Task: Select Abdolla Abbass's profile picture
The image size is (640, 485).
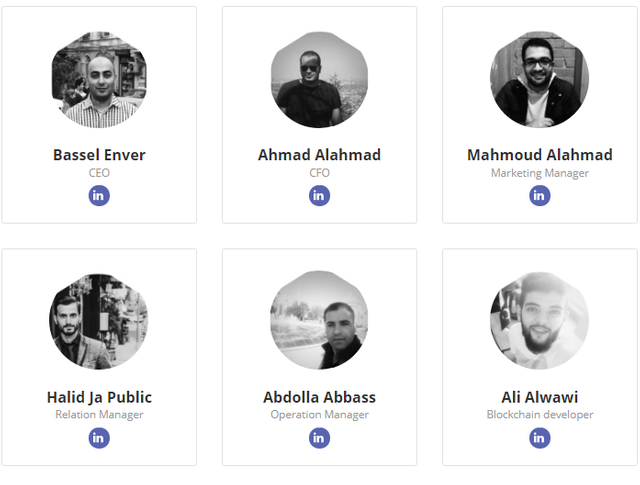Action: click(x=319, y=321)
